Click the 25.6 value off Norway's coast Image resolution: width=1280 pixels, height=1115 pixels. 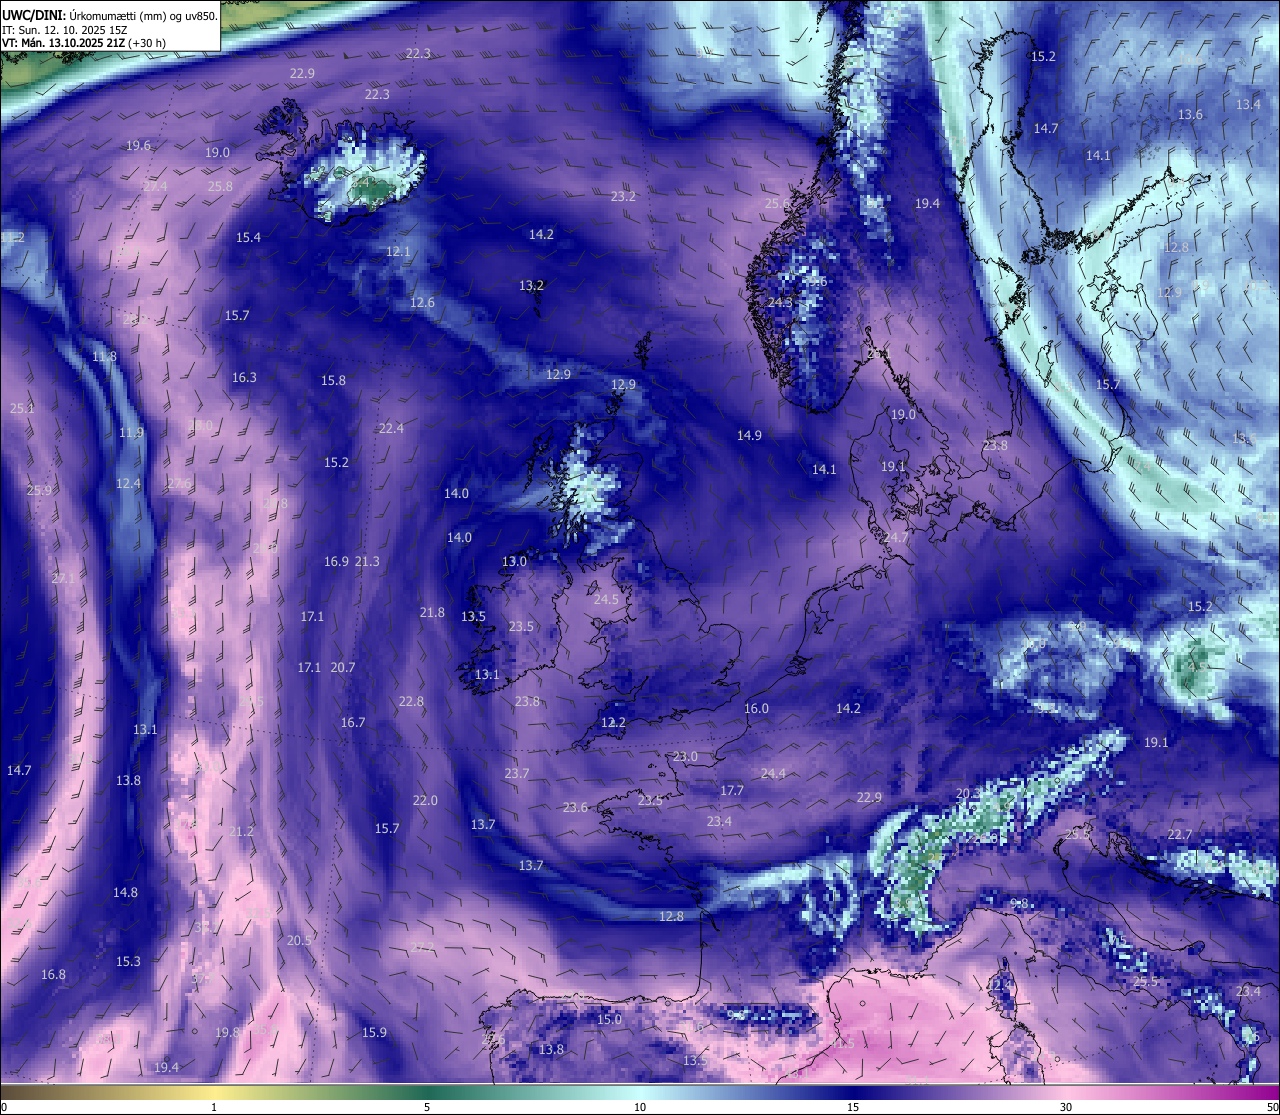(777, 204)
